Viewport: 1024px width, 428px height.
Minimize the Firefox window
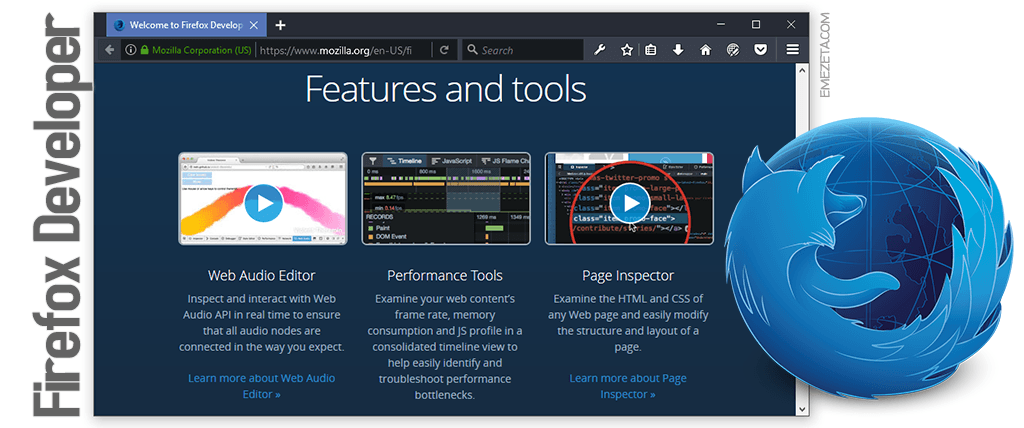(x=721, y=25)
